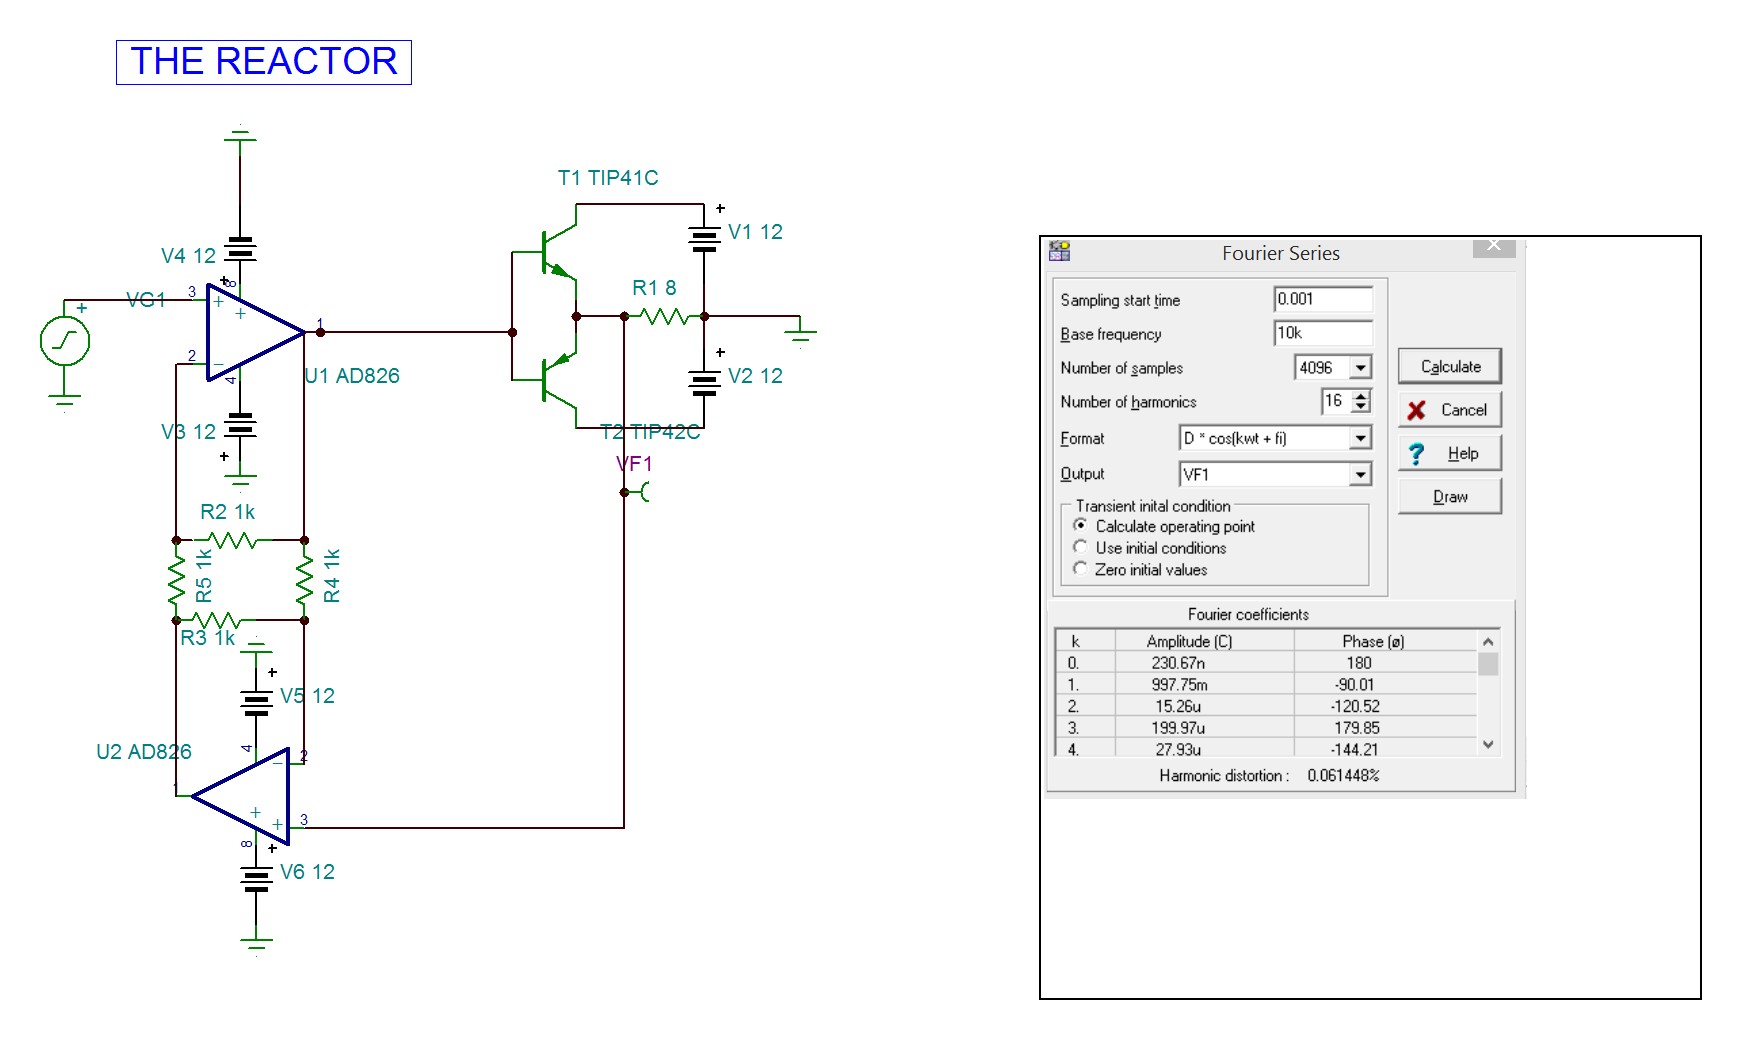The image size is (1742, 1040).
Task: Click the Number of harmonics field
Action: [x=1336, y=401]
